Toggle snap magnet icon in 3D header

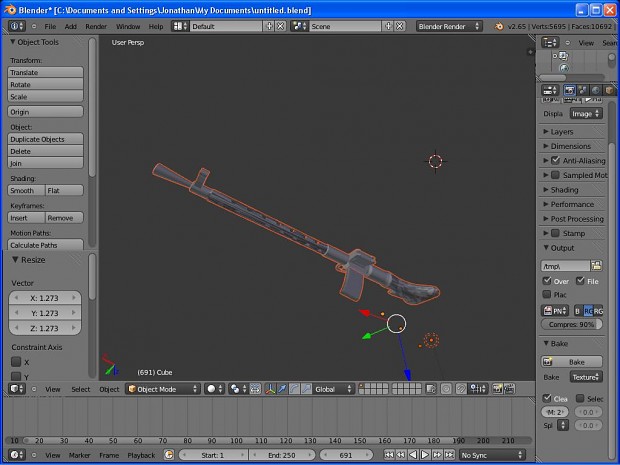point(461,389)
